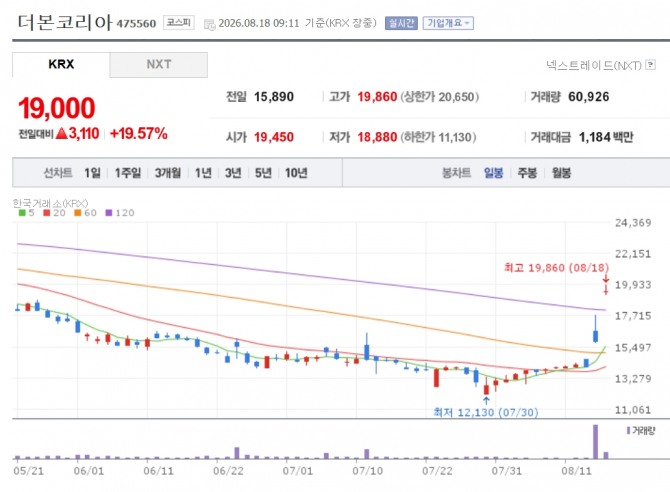
Task: Open the NXT help question-mark icon
Action: click(x=650, y=65)
